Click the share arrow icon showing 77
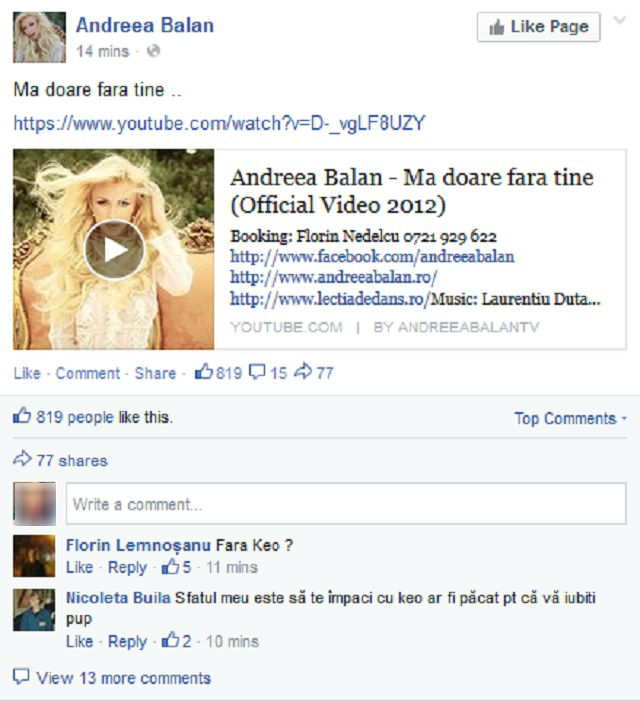This screenshot has width=640, height=701. pos(303,373)
